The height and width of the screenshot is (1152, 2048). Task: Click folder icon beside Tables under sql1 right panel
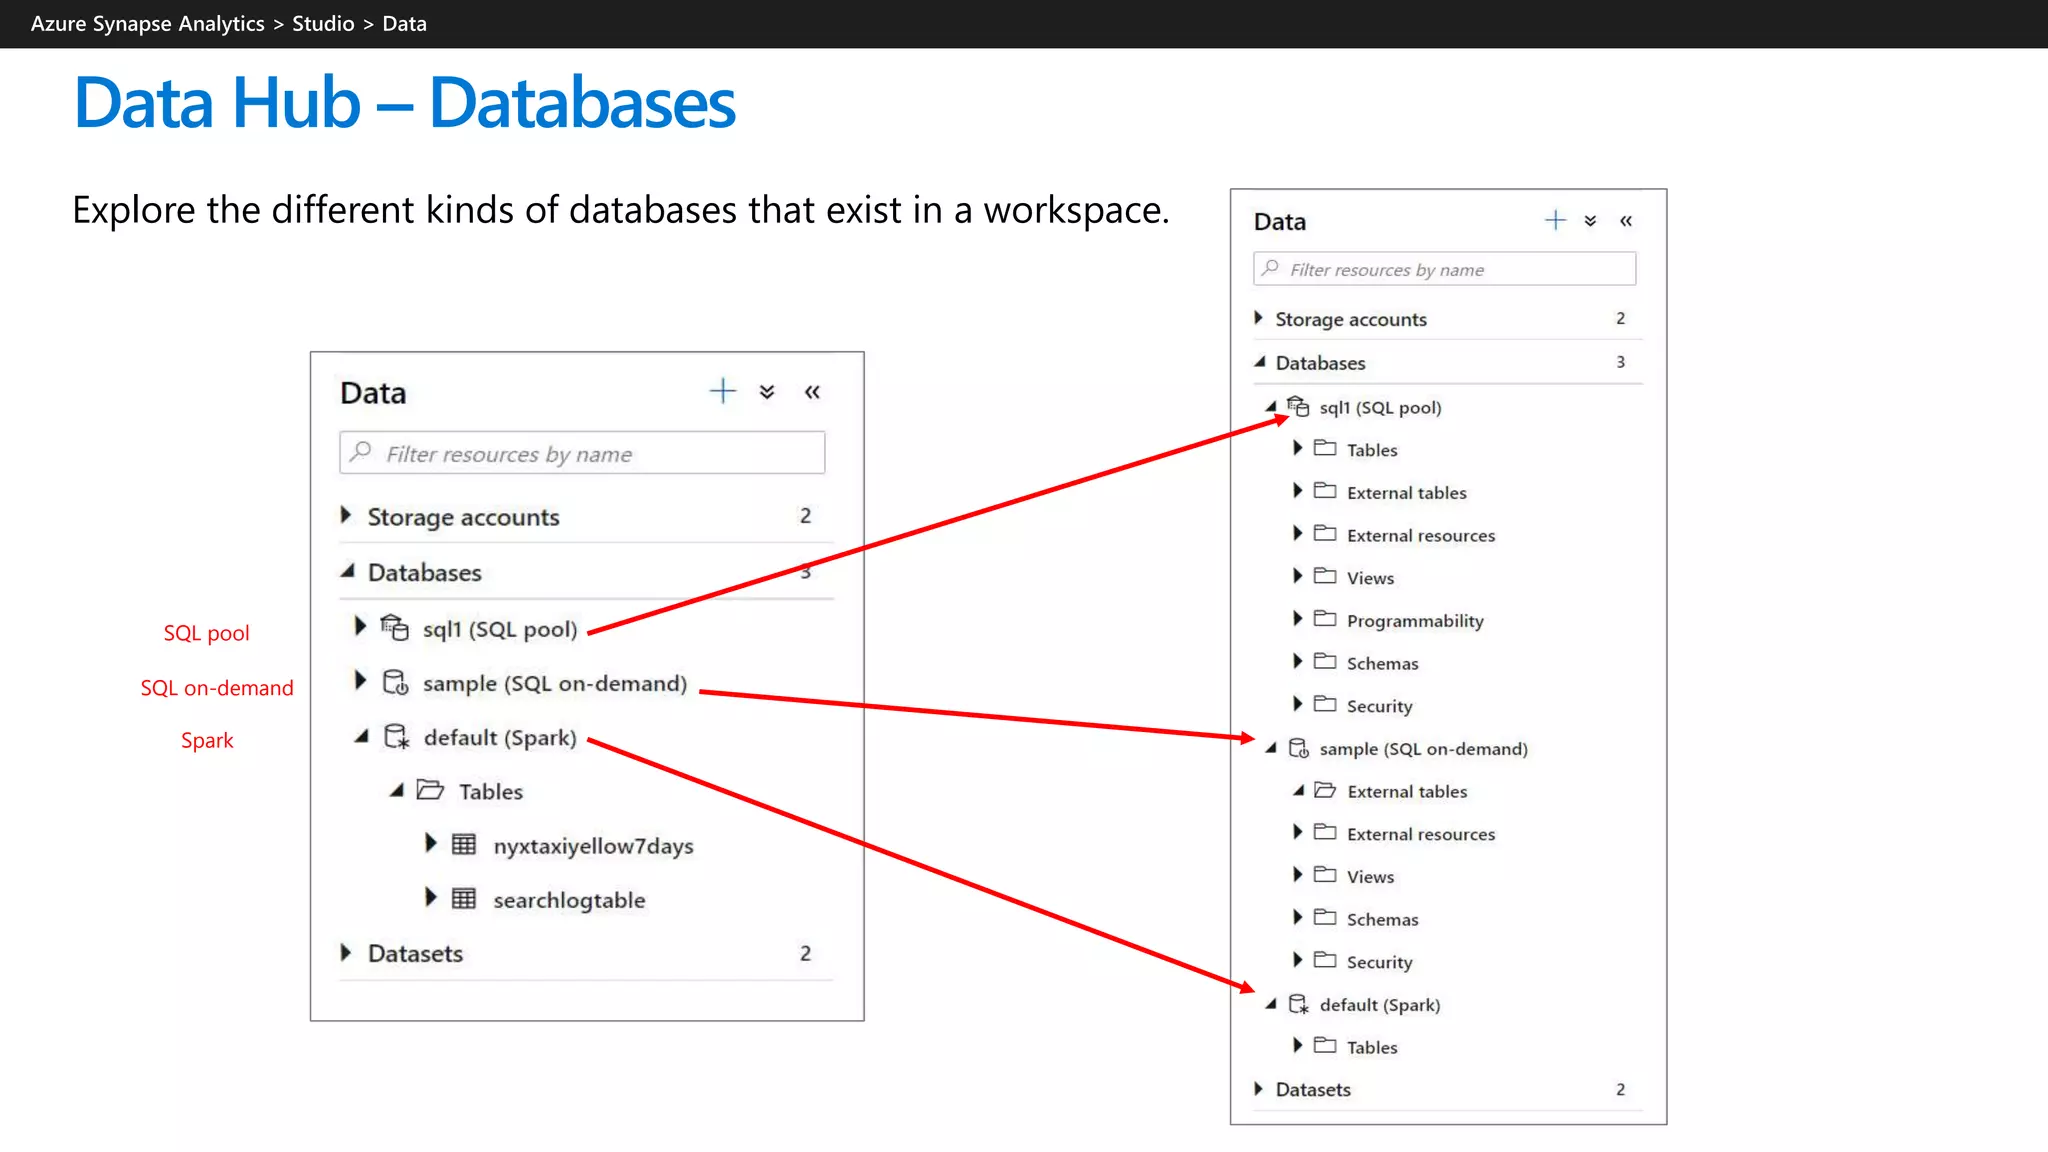click(1325, 447)
